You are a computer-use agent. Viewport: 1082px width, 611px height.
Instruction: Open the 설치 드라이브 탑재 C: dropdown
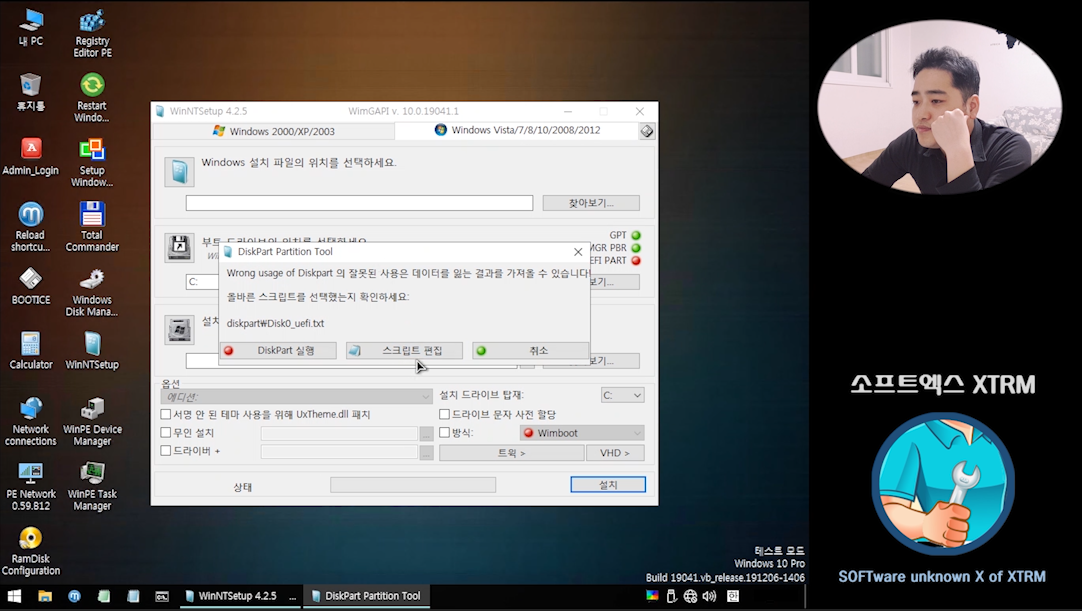(622, 395)
